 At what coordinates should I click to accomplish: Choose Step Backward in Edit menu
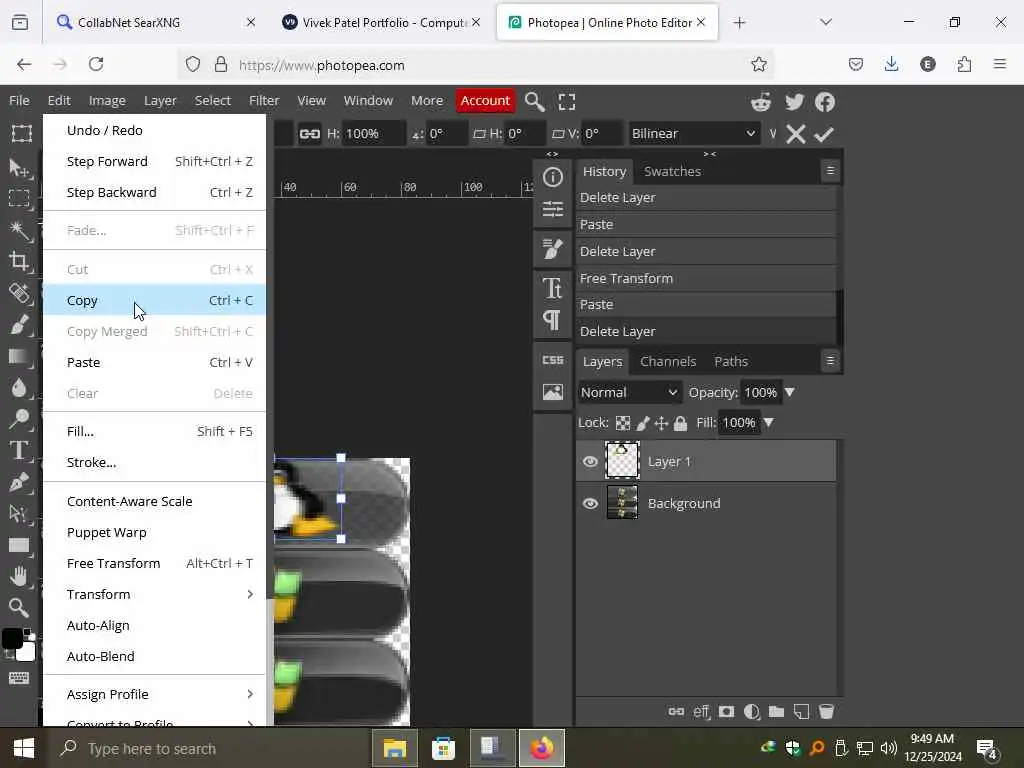click(x=155, y=192)
